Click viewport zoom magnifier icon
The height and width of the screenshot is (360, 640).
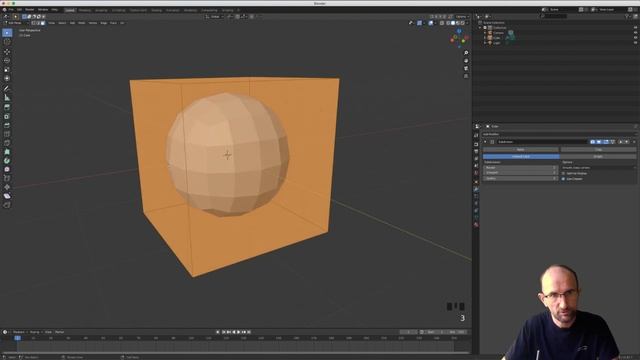point(466,53)
